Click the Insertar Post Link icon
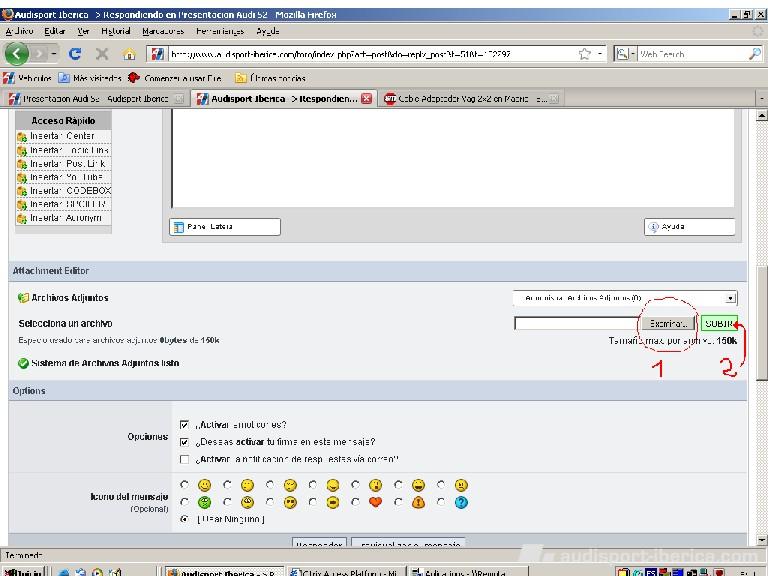Screen dimensions: 768x576 click(x=22, y=164)
